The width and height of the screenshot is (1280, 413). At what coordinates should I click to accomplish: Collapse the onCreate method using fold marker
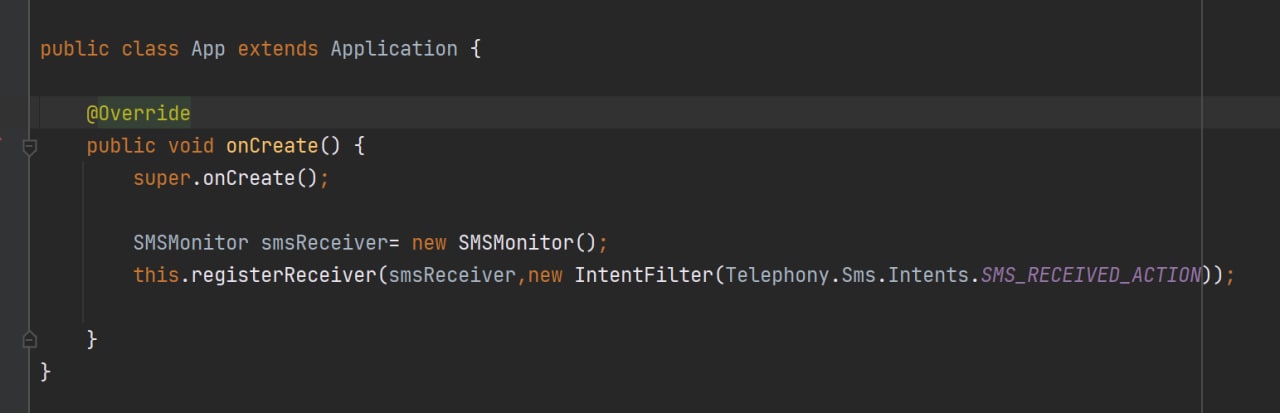[30, 147]
